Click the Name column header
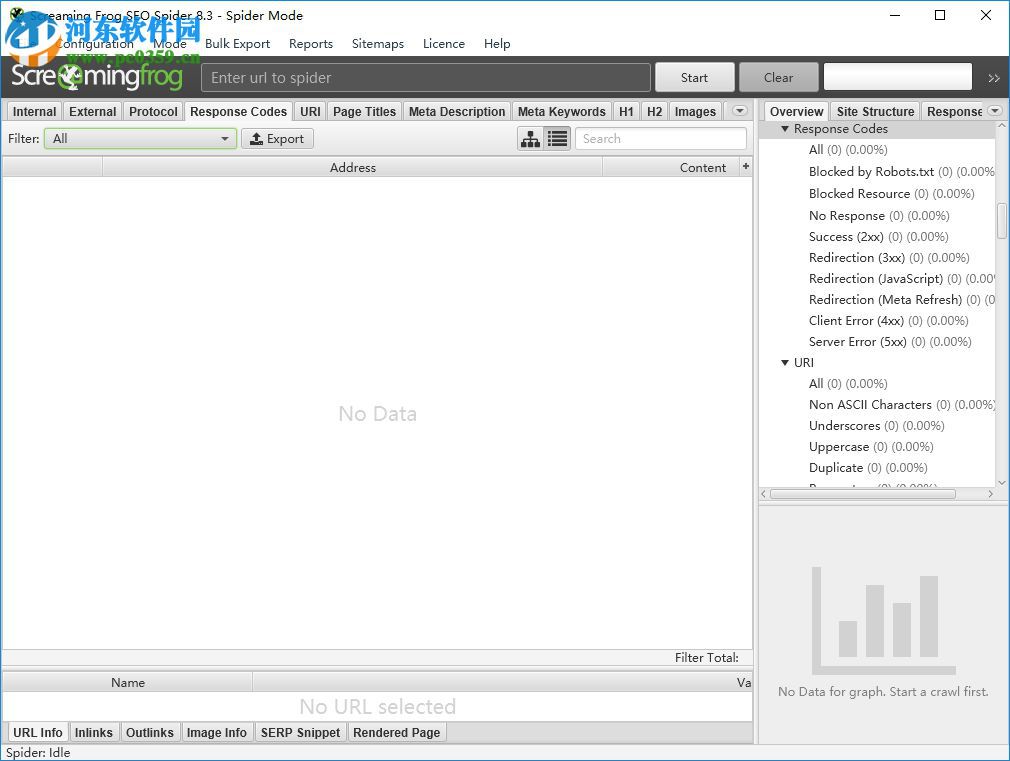This screenshot has height=761, width=1010. [x=128, y=682]
